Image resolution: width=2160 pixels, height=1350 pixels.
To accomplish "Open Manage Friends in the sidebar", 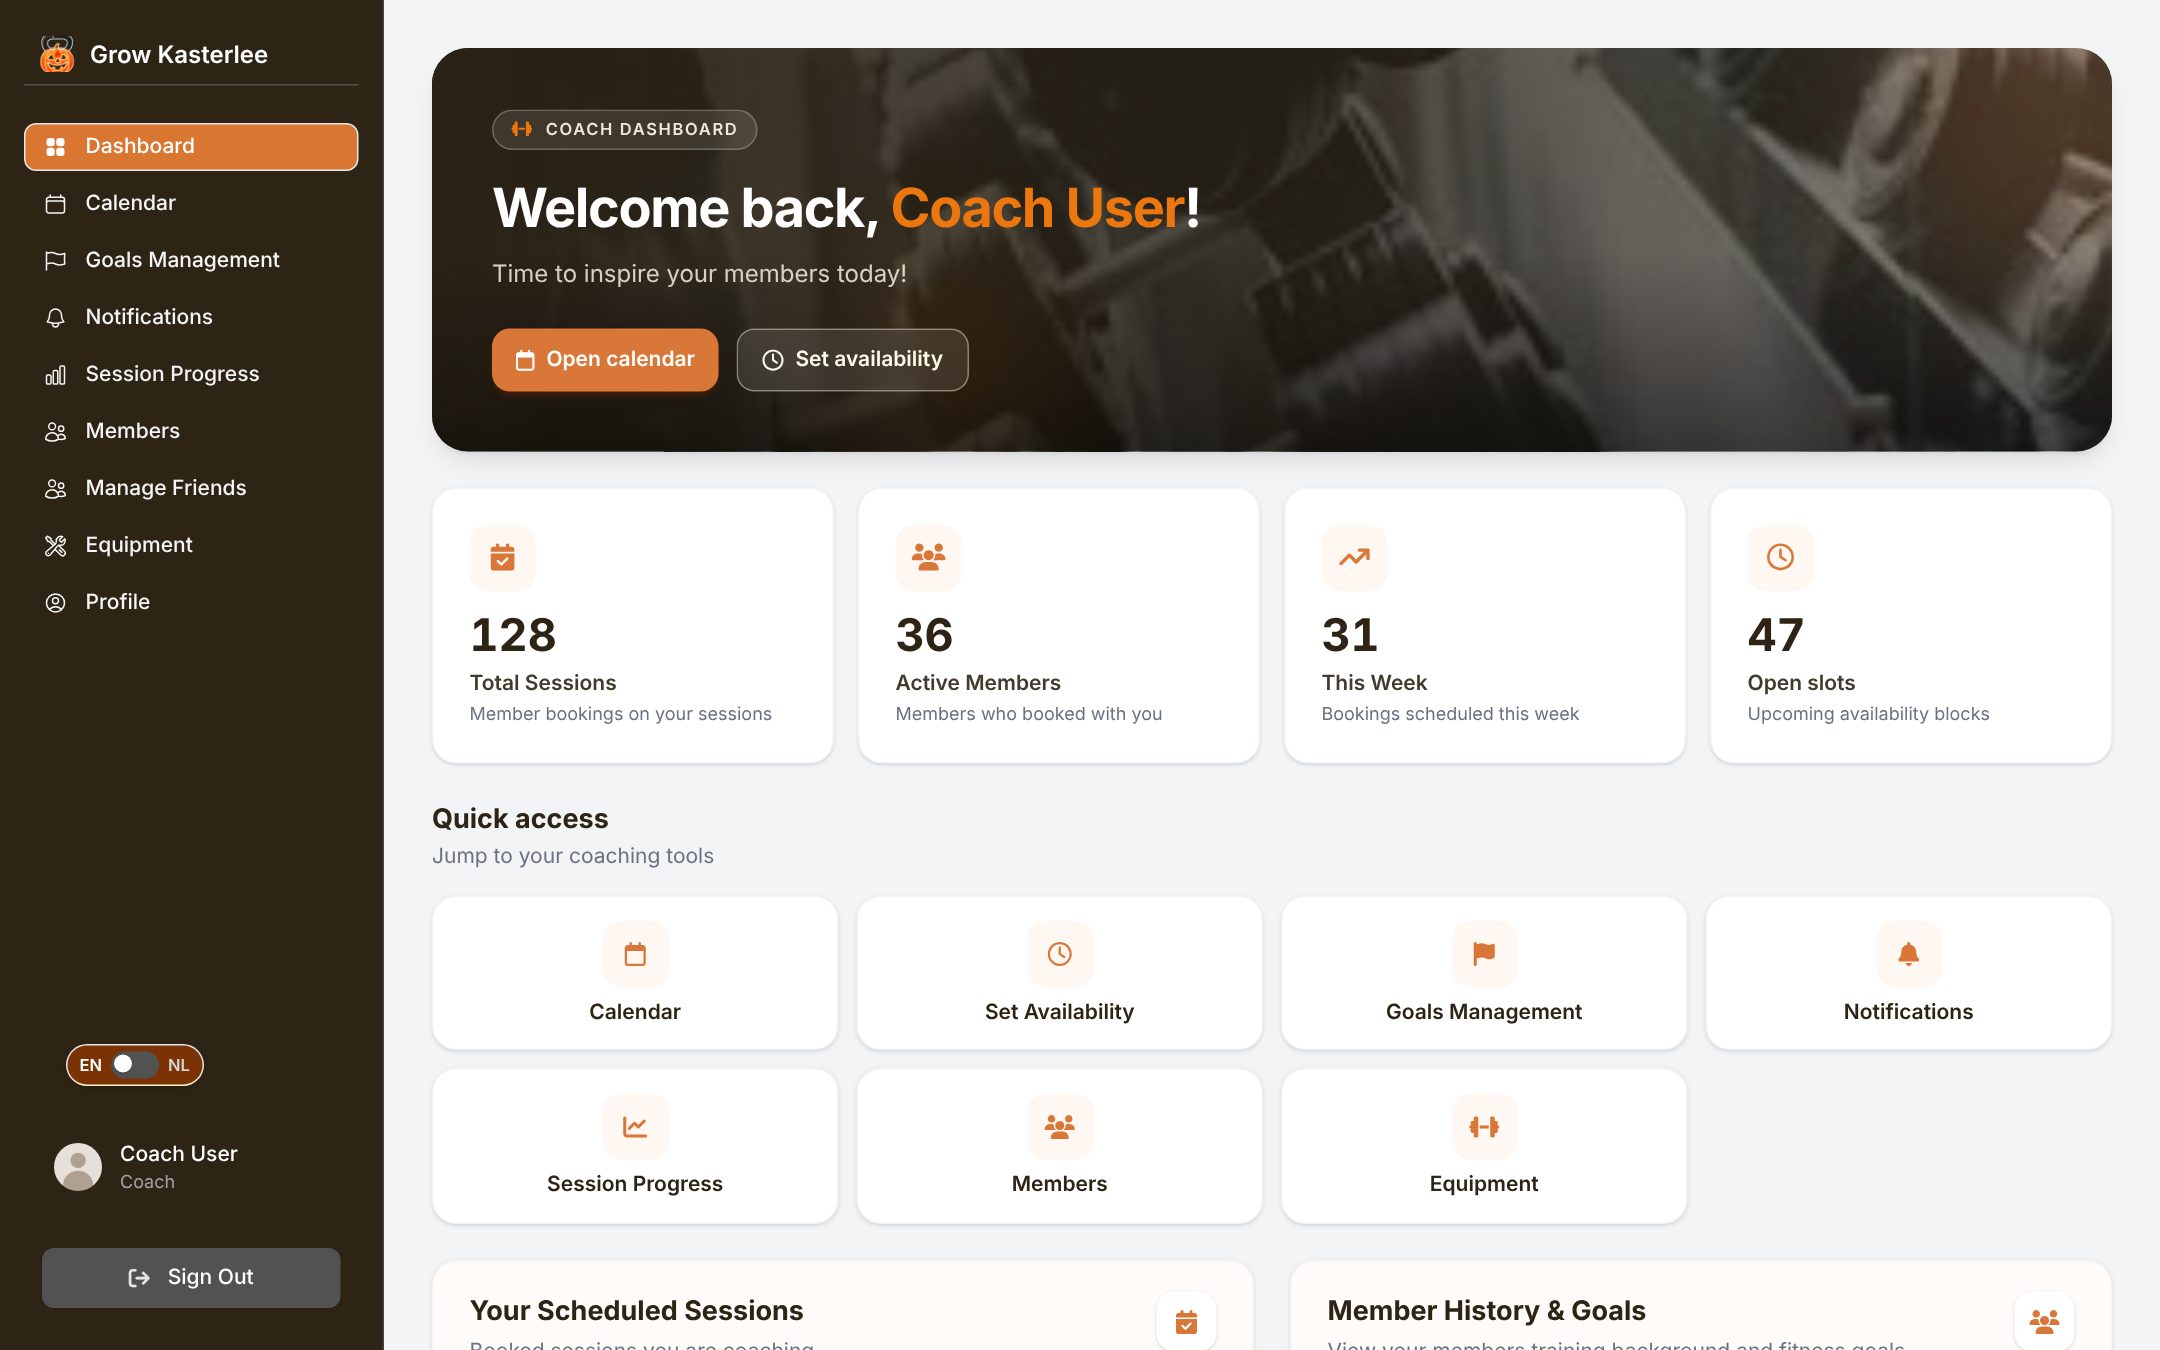I will 191,488.
